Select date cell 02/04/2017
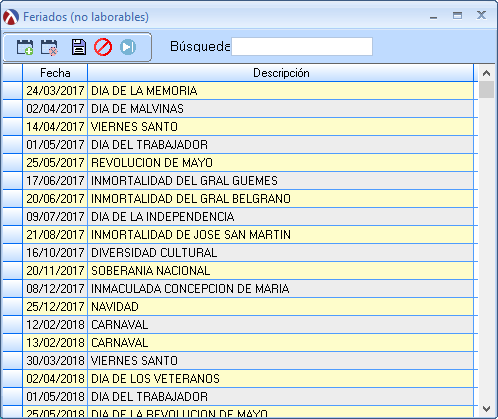The width and height of the screenshot is (498, 419). point(55,109)
